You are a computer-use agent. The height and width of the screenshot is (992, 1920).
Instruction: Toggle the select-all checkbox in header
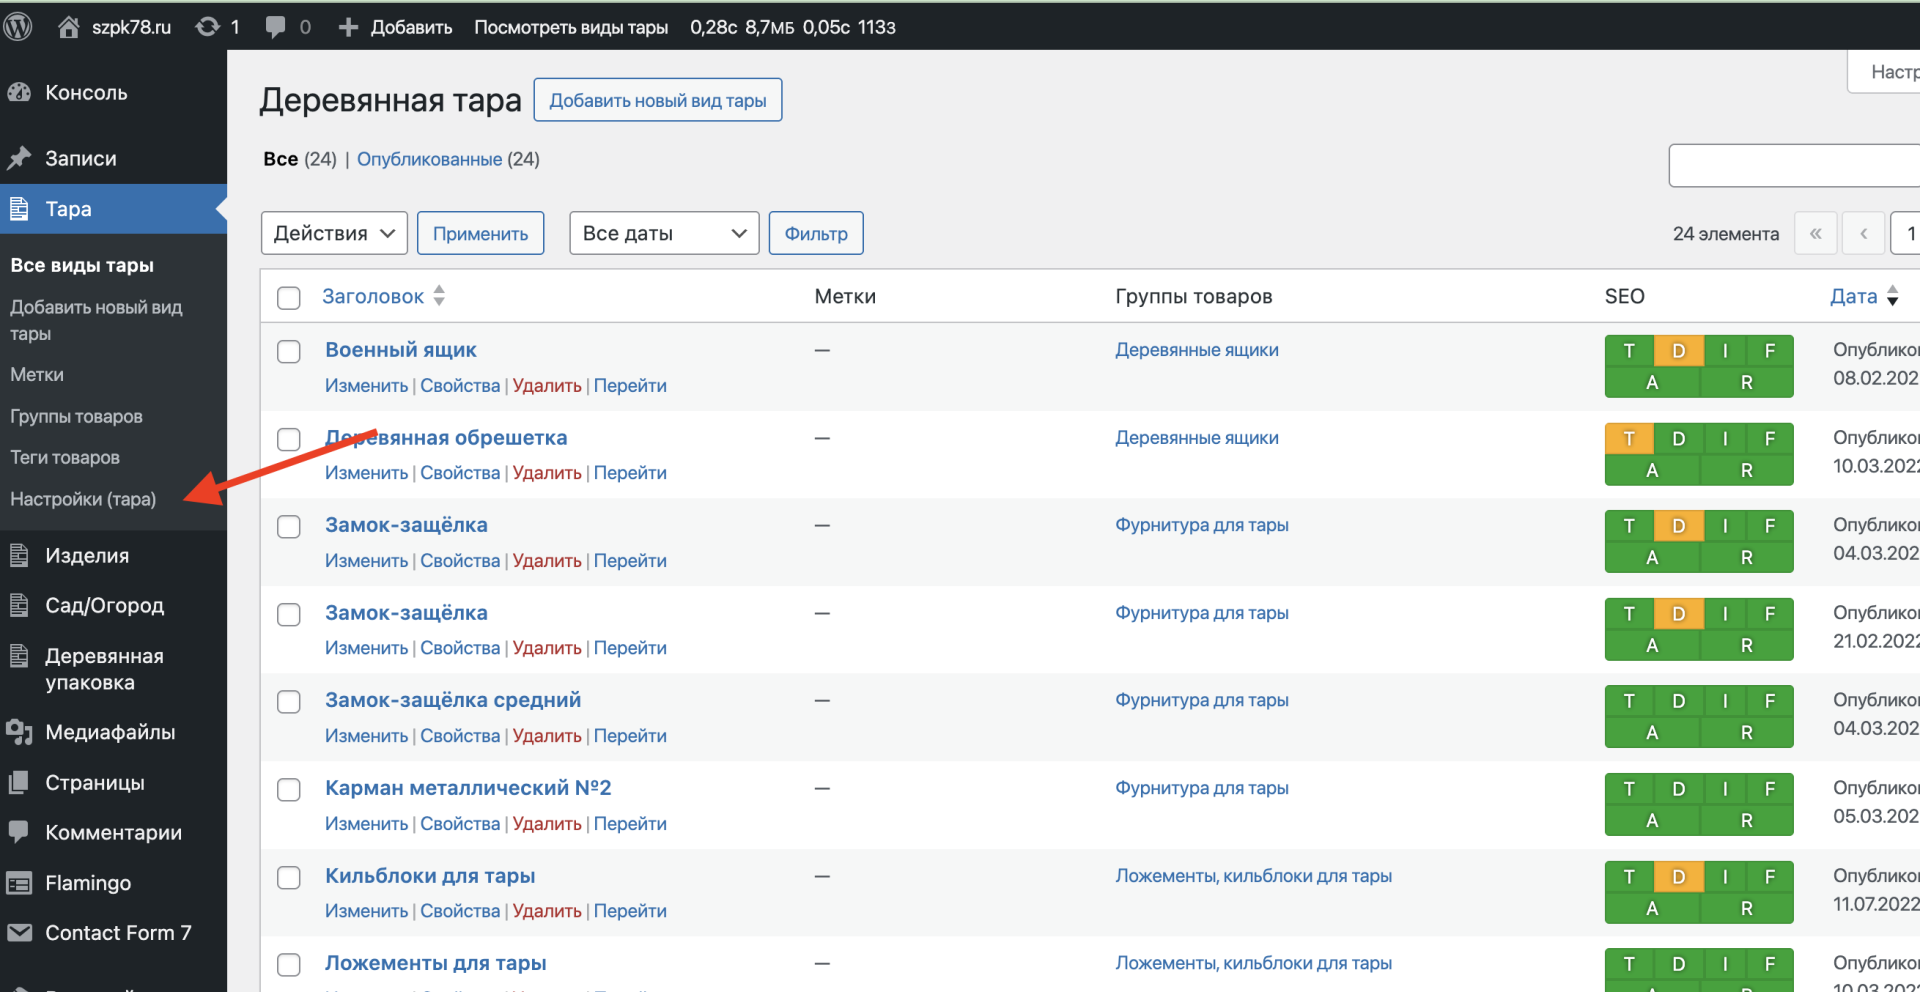pyautogui.click(x=289, y=298)
